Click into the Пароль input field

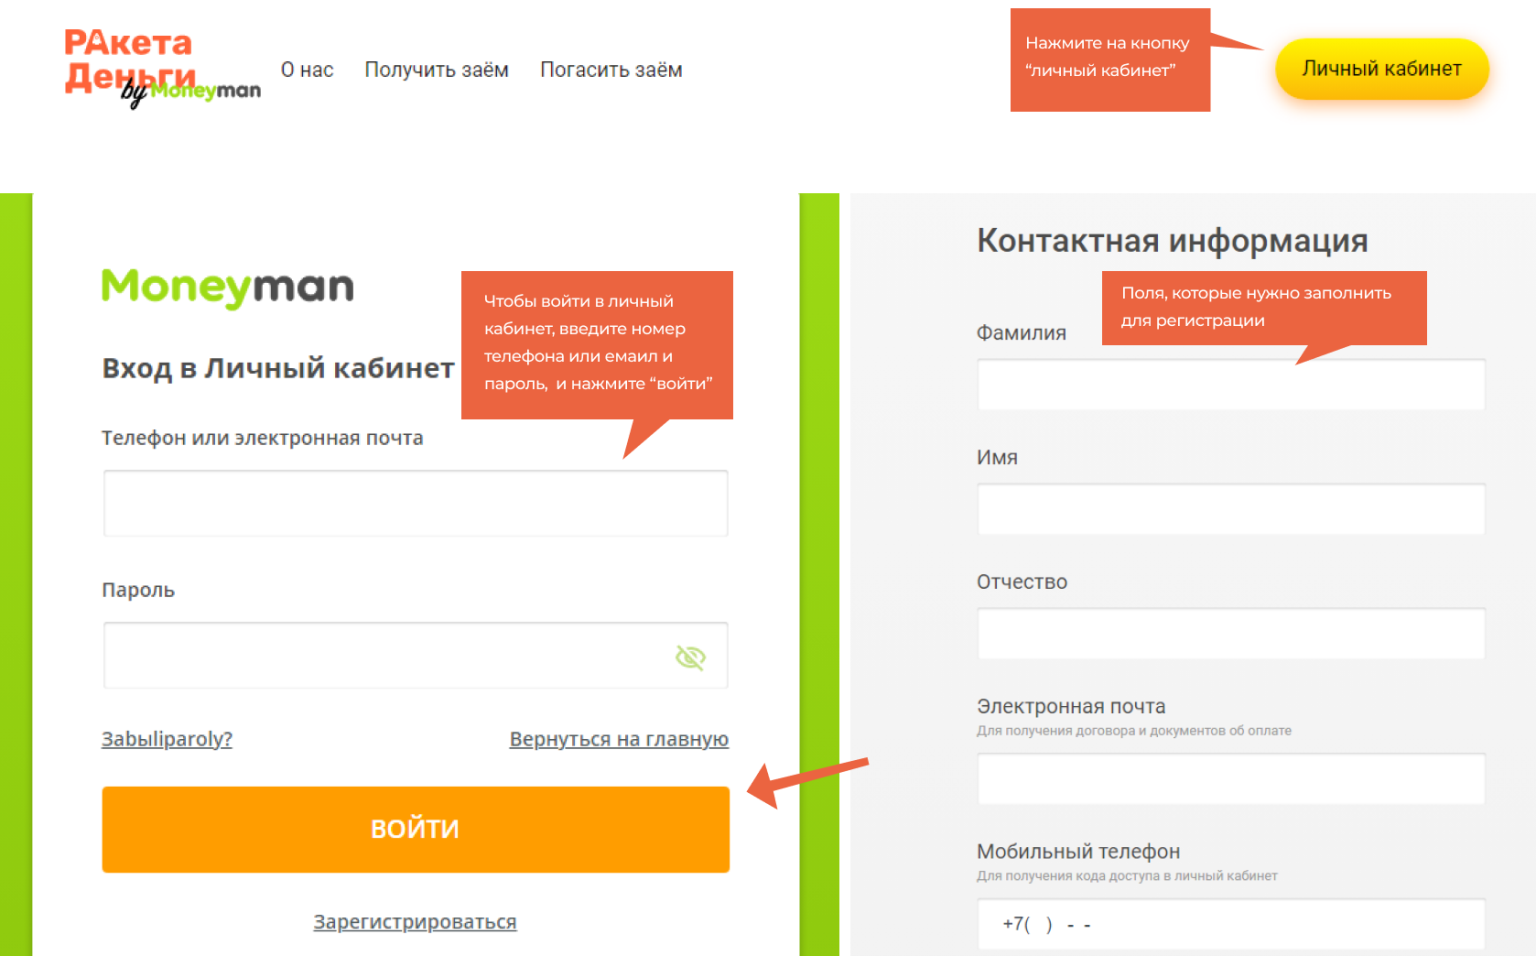385,656
